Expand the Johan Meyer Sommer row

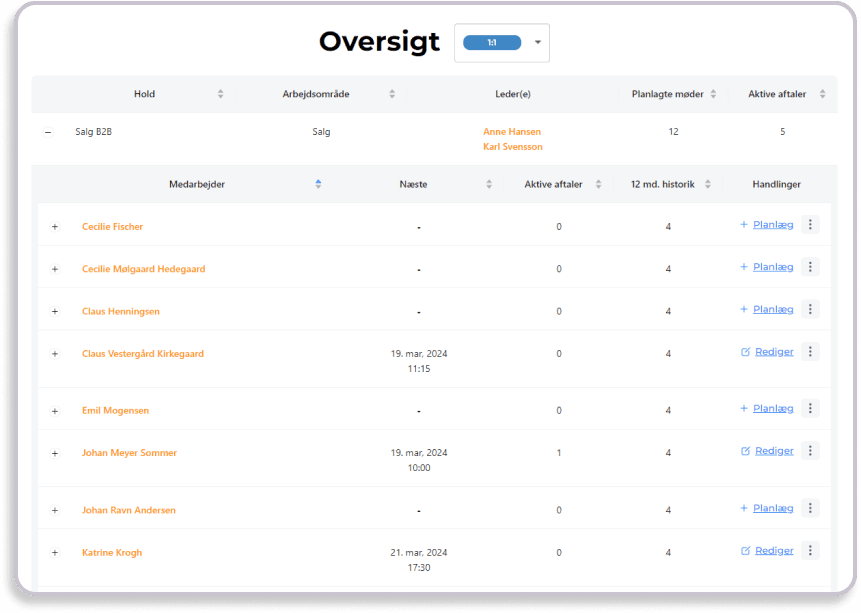[55, 453]
